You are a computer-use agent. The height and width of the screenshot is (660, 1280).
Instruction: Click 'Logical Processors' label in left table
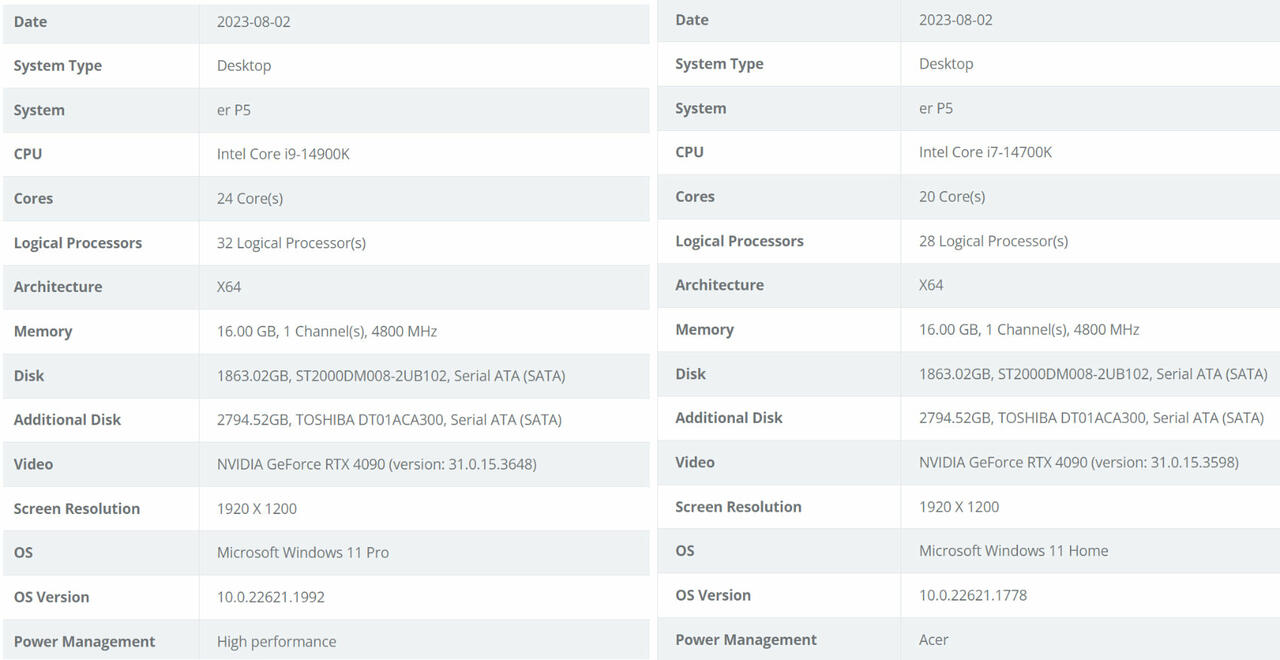(x=78, y=243)
